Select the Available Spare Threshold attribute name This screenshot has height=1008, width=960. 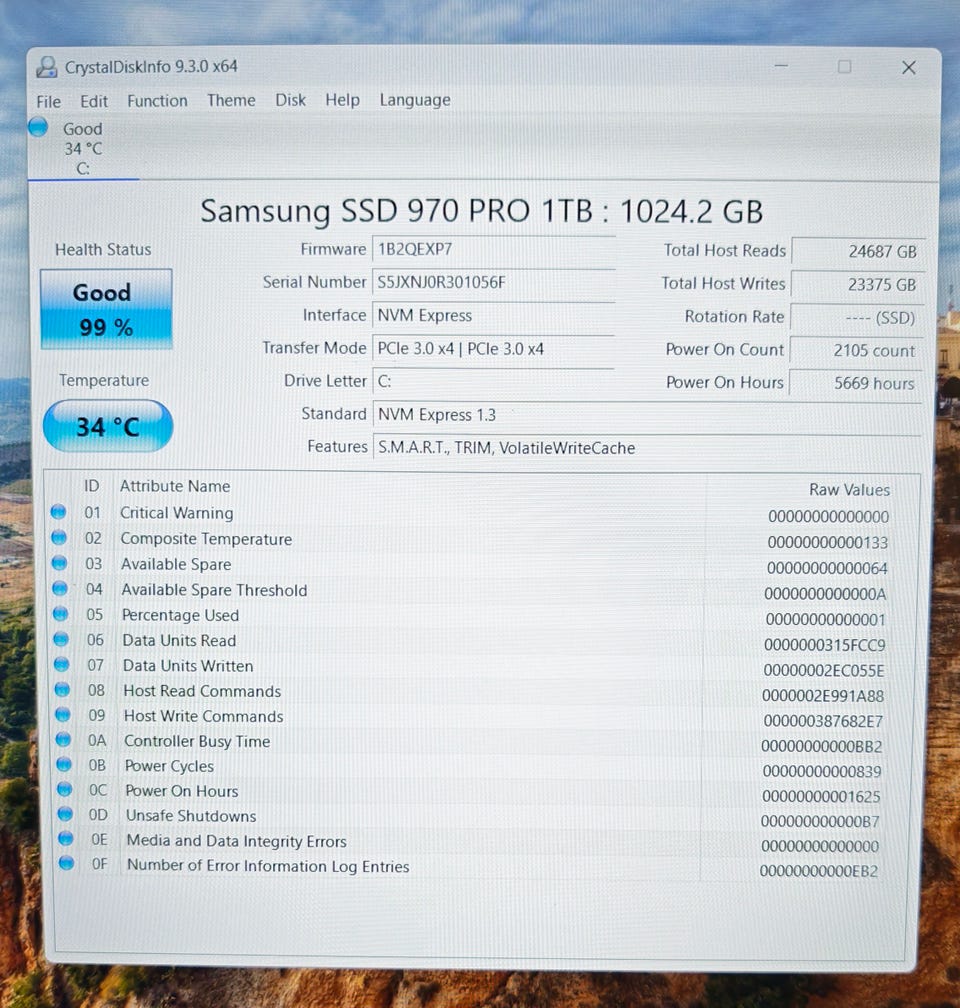coord(215,590)
